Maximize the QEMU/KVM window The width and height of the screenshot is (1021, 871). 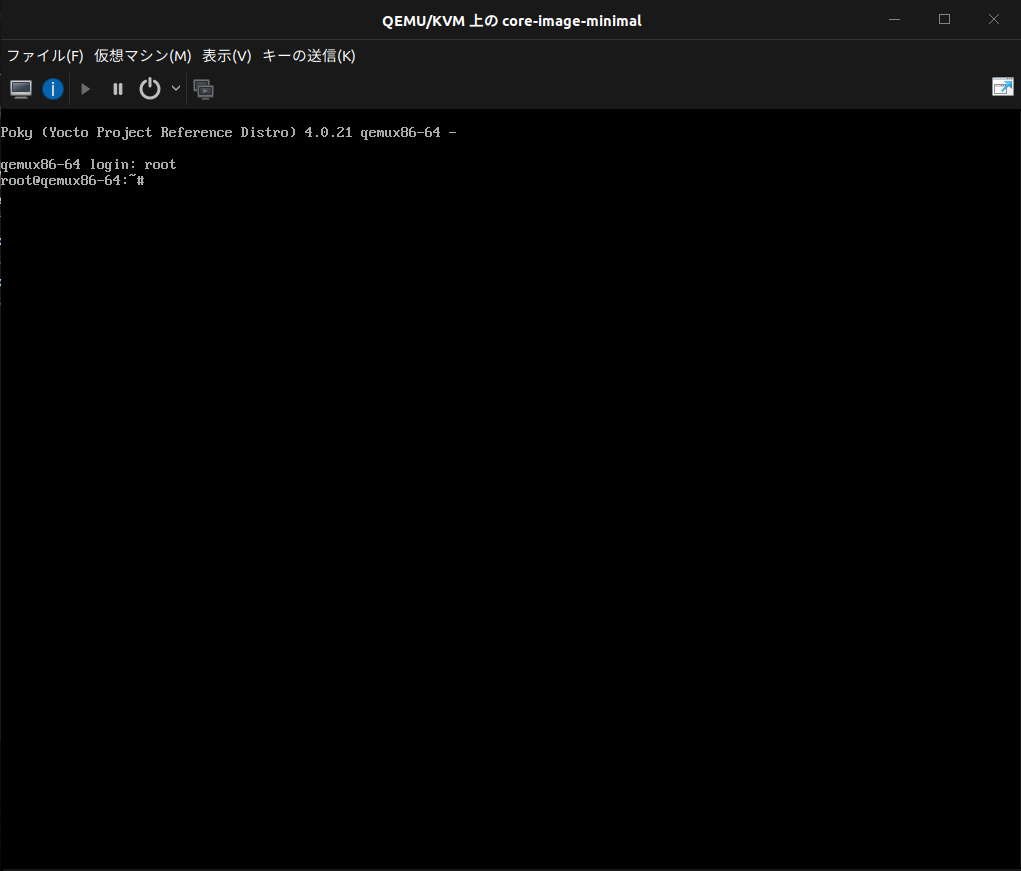tap(944, 20)
